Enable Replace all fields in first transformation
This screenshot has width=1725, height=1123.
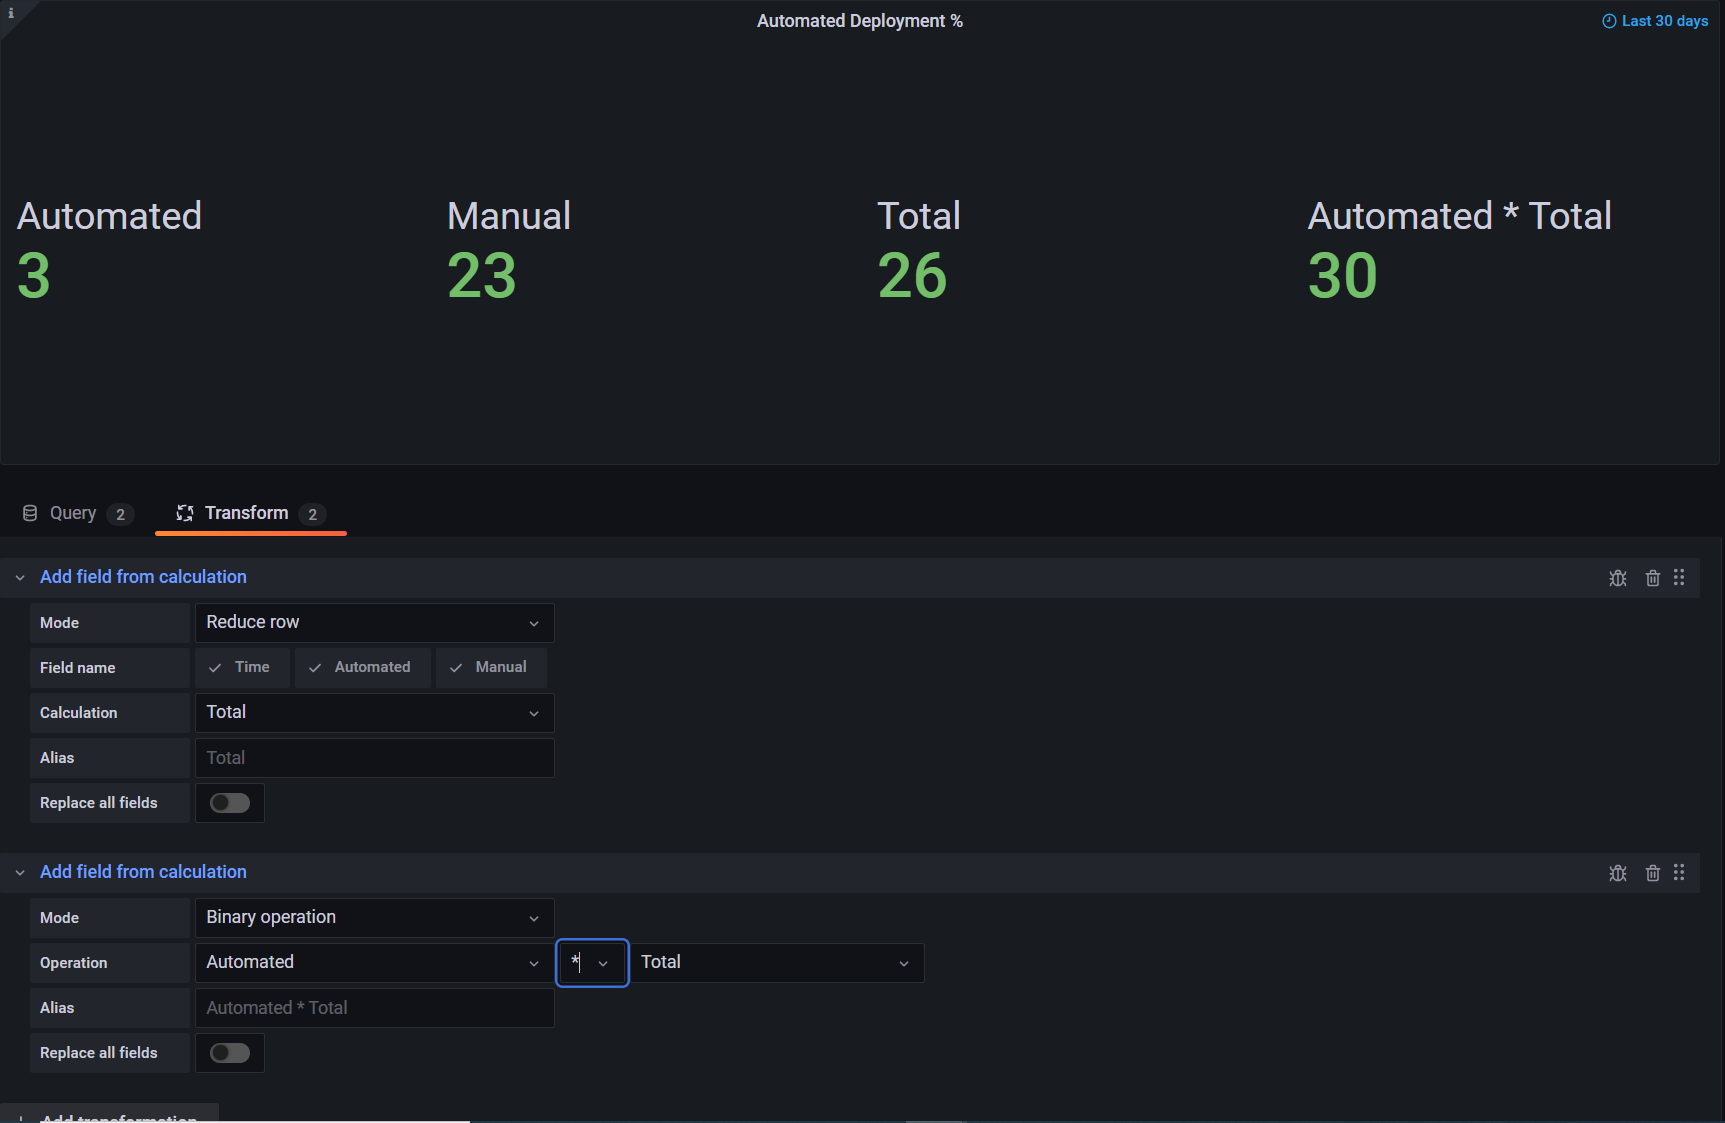pyautogui.click(x=230, y=803)
